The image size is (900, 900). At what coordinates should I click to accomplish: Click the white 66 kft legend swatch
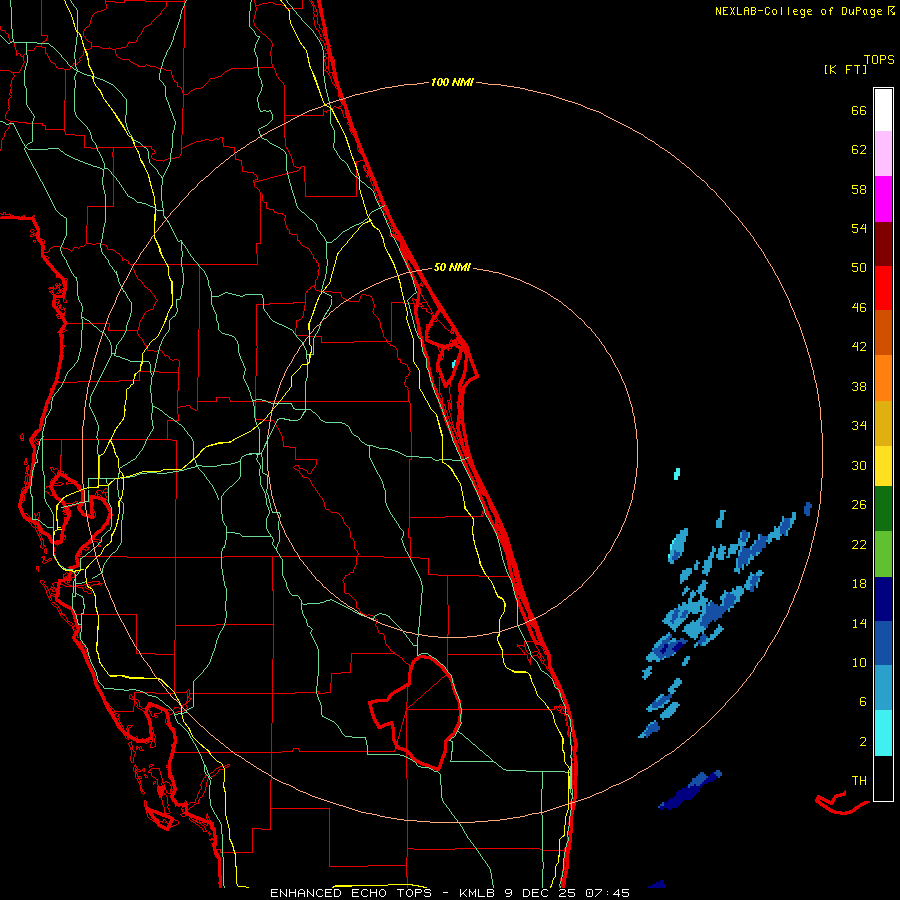(x=883, y=110)
